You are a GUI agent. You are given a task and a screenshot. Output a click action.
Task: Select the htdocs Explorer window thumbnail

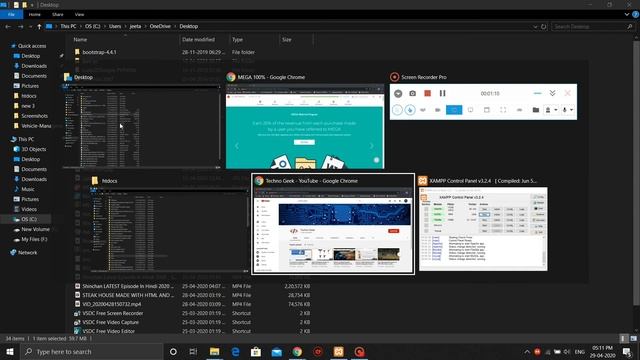click(169, 229)
